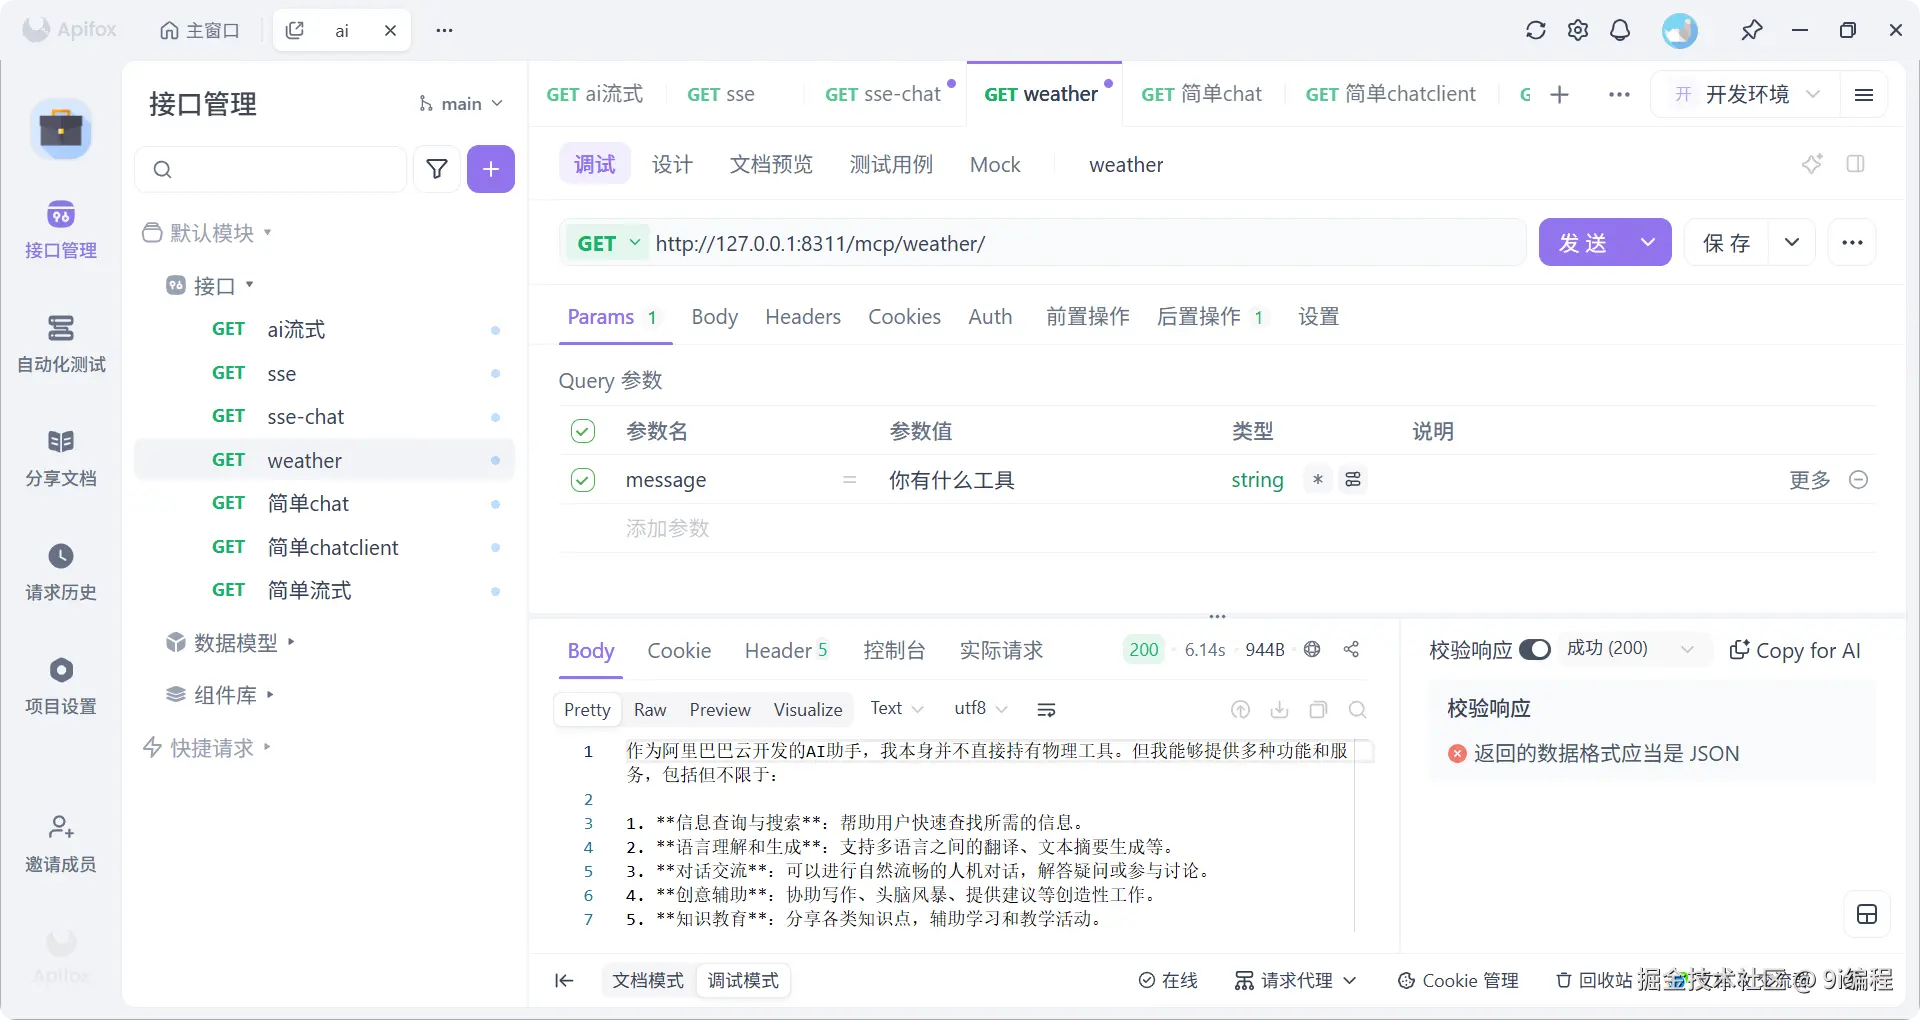This screenshot has width=1920, height=1020.
Task: Click the AI sparkle icon near weather name
Action: coord(1812,164)
